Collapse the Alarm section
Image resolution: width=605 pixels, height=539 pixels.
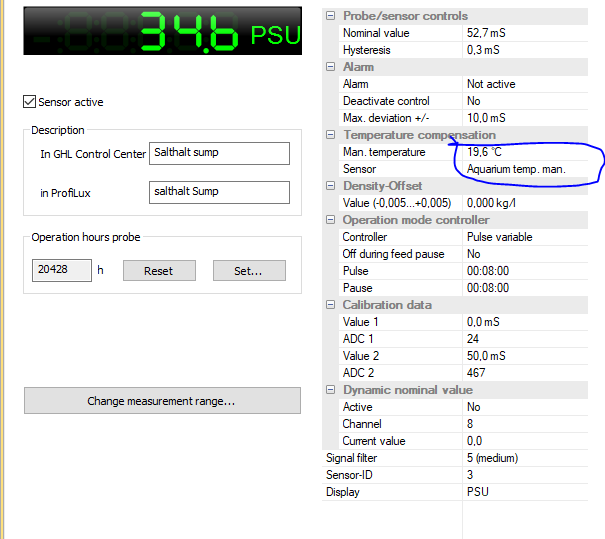[x=330, y=67]
